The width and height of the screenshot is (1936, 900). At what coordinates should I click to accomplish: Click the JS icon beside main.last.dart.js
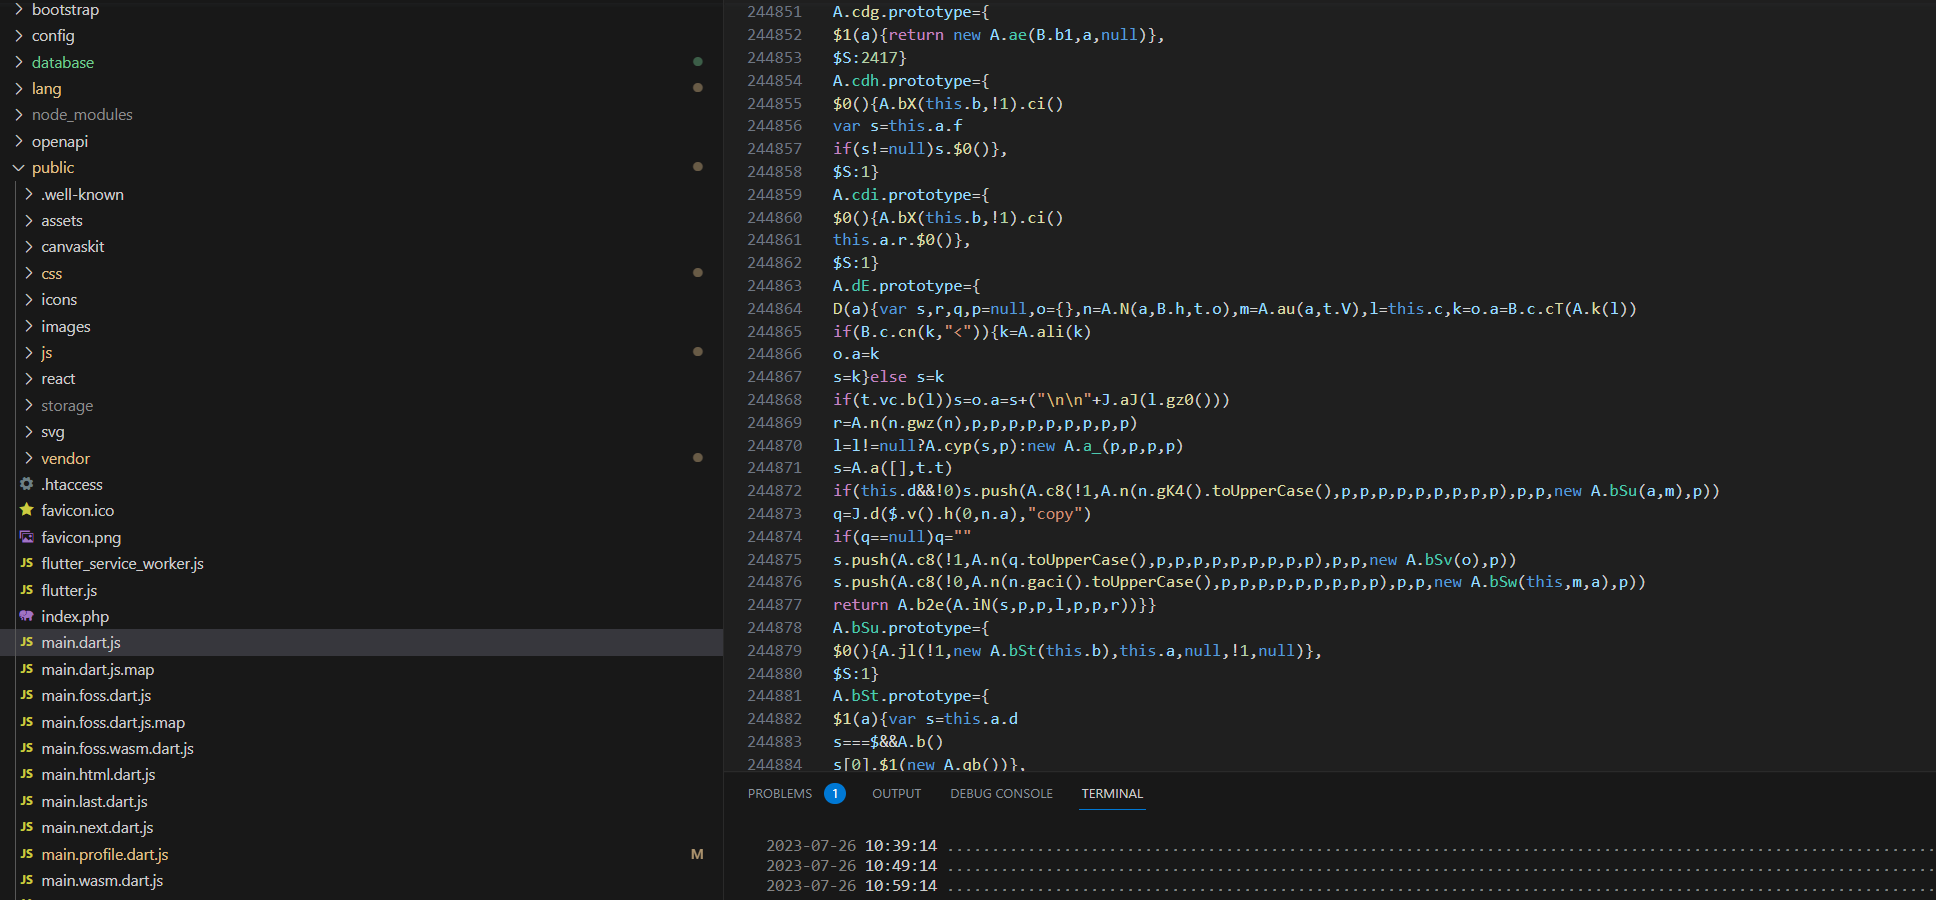(x=27, y=801)
